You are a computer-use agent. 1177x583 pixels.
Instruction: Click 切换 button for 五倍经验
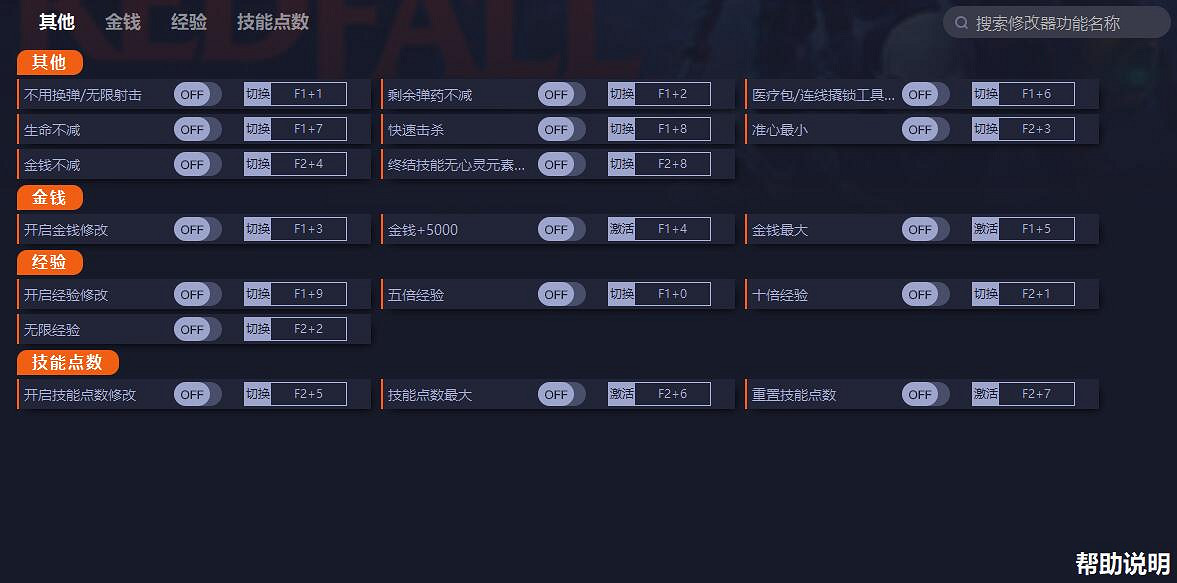[x=622, y=294]
